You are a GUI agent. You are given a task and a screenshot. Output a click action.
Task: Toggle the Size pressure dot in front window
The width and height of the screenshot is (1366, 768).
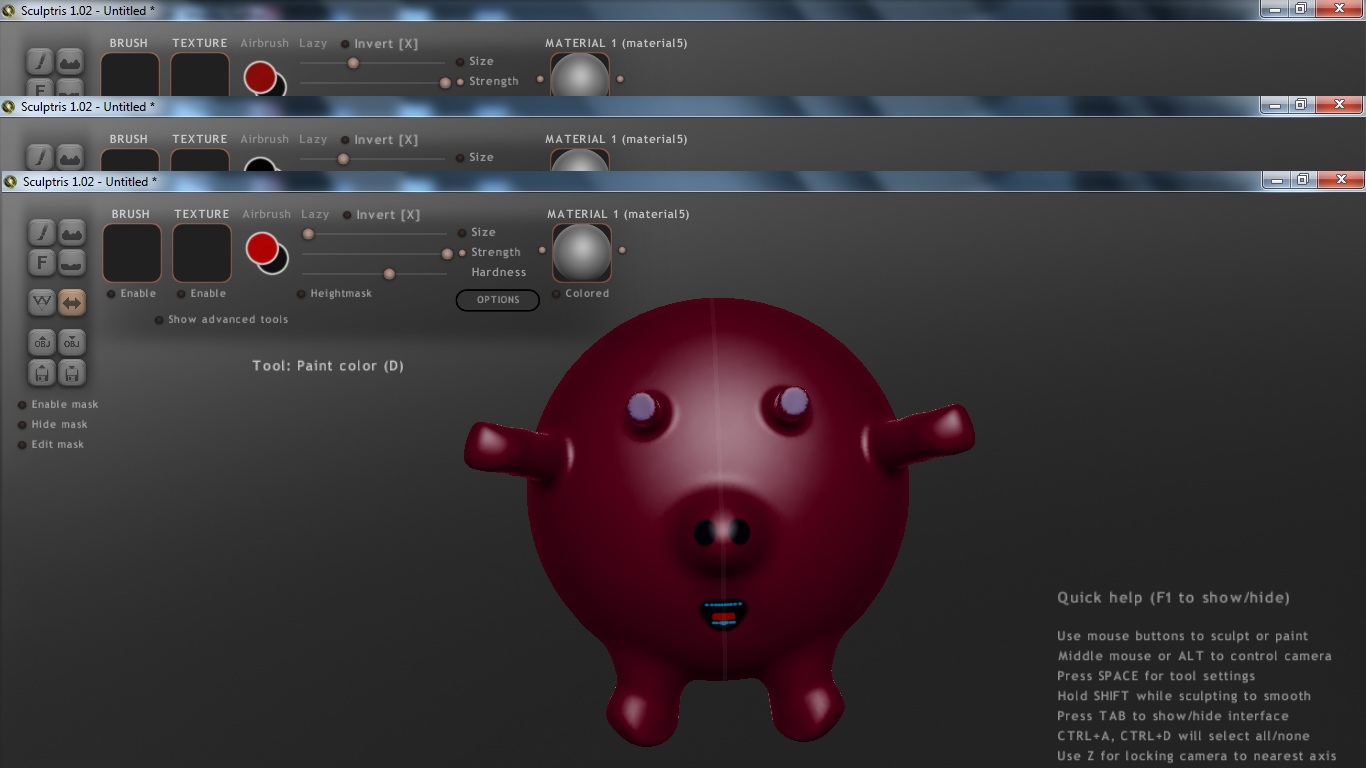(x=462, y=233)
